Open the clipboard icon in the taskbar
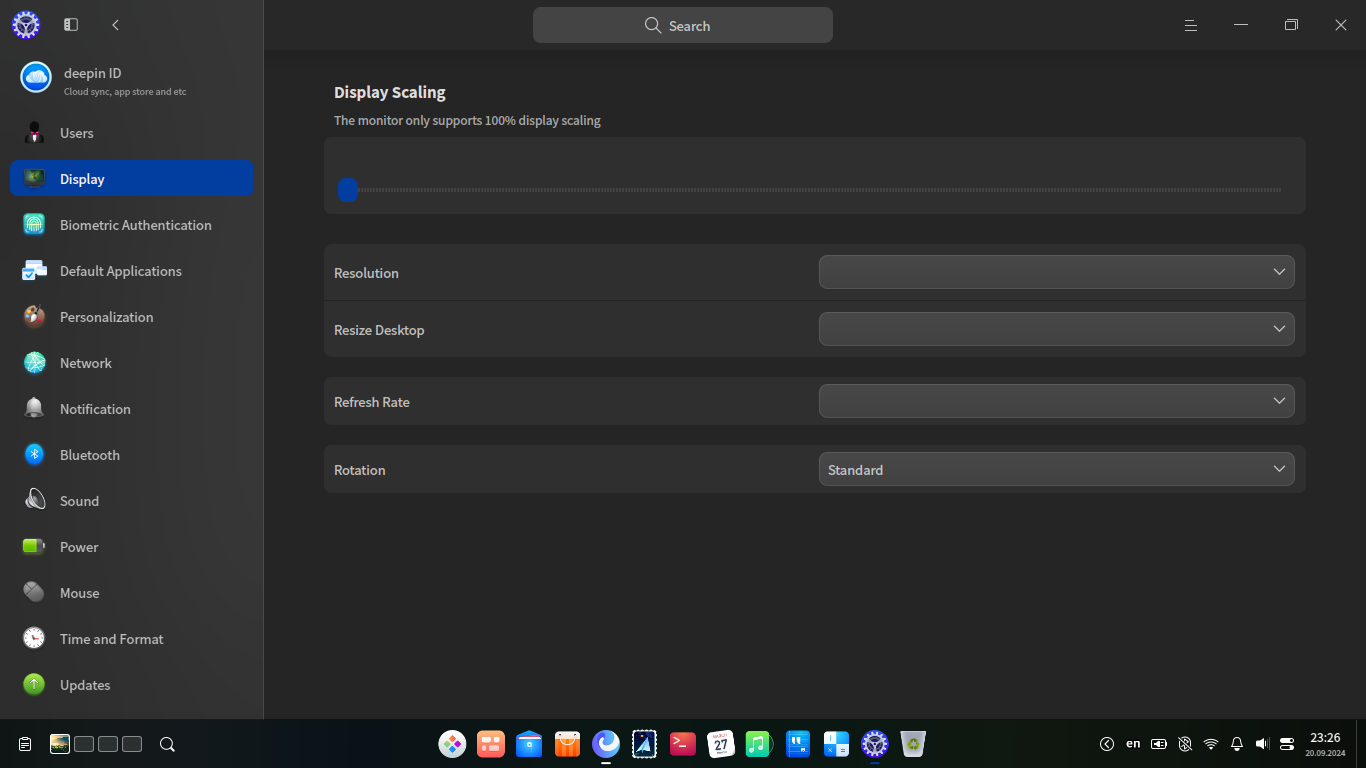This screenshot has width=1366, height=768. point(25,744)
